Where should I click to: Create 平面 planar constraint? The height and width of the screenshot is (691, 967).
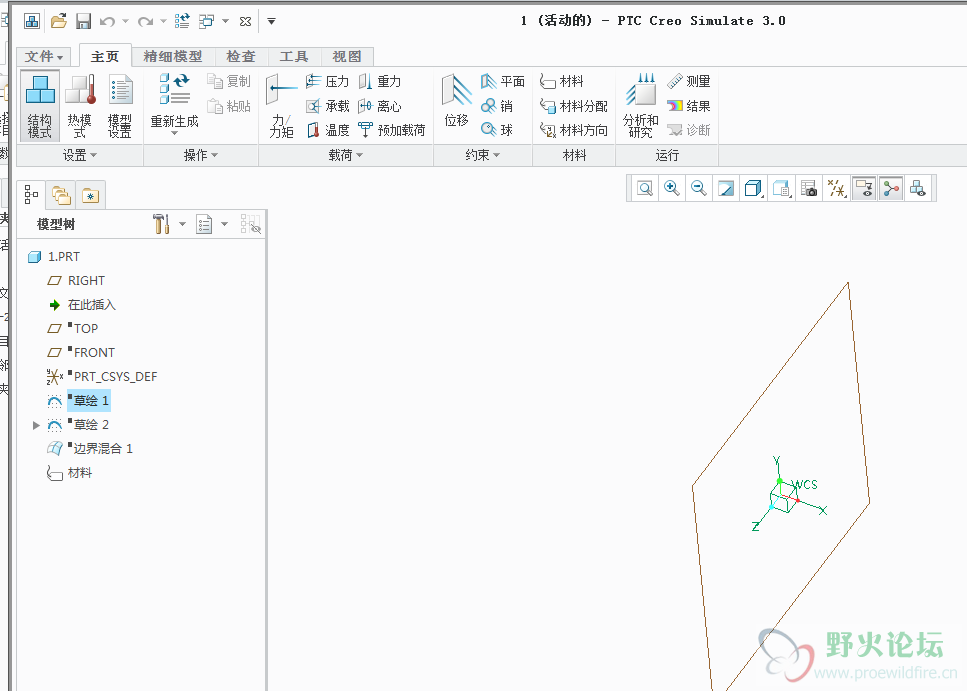click(x=503, y=81)
